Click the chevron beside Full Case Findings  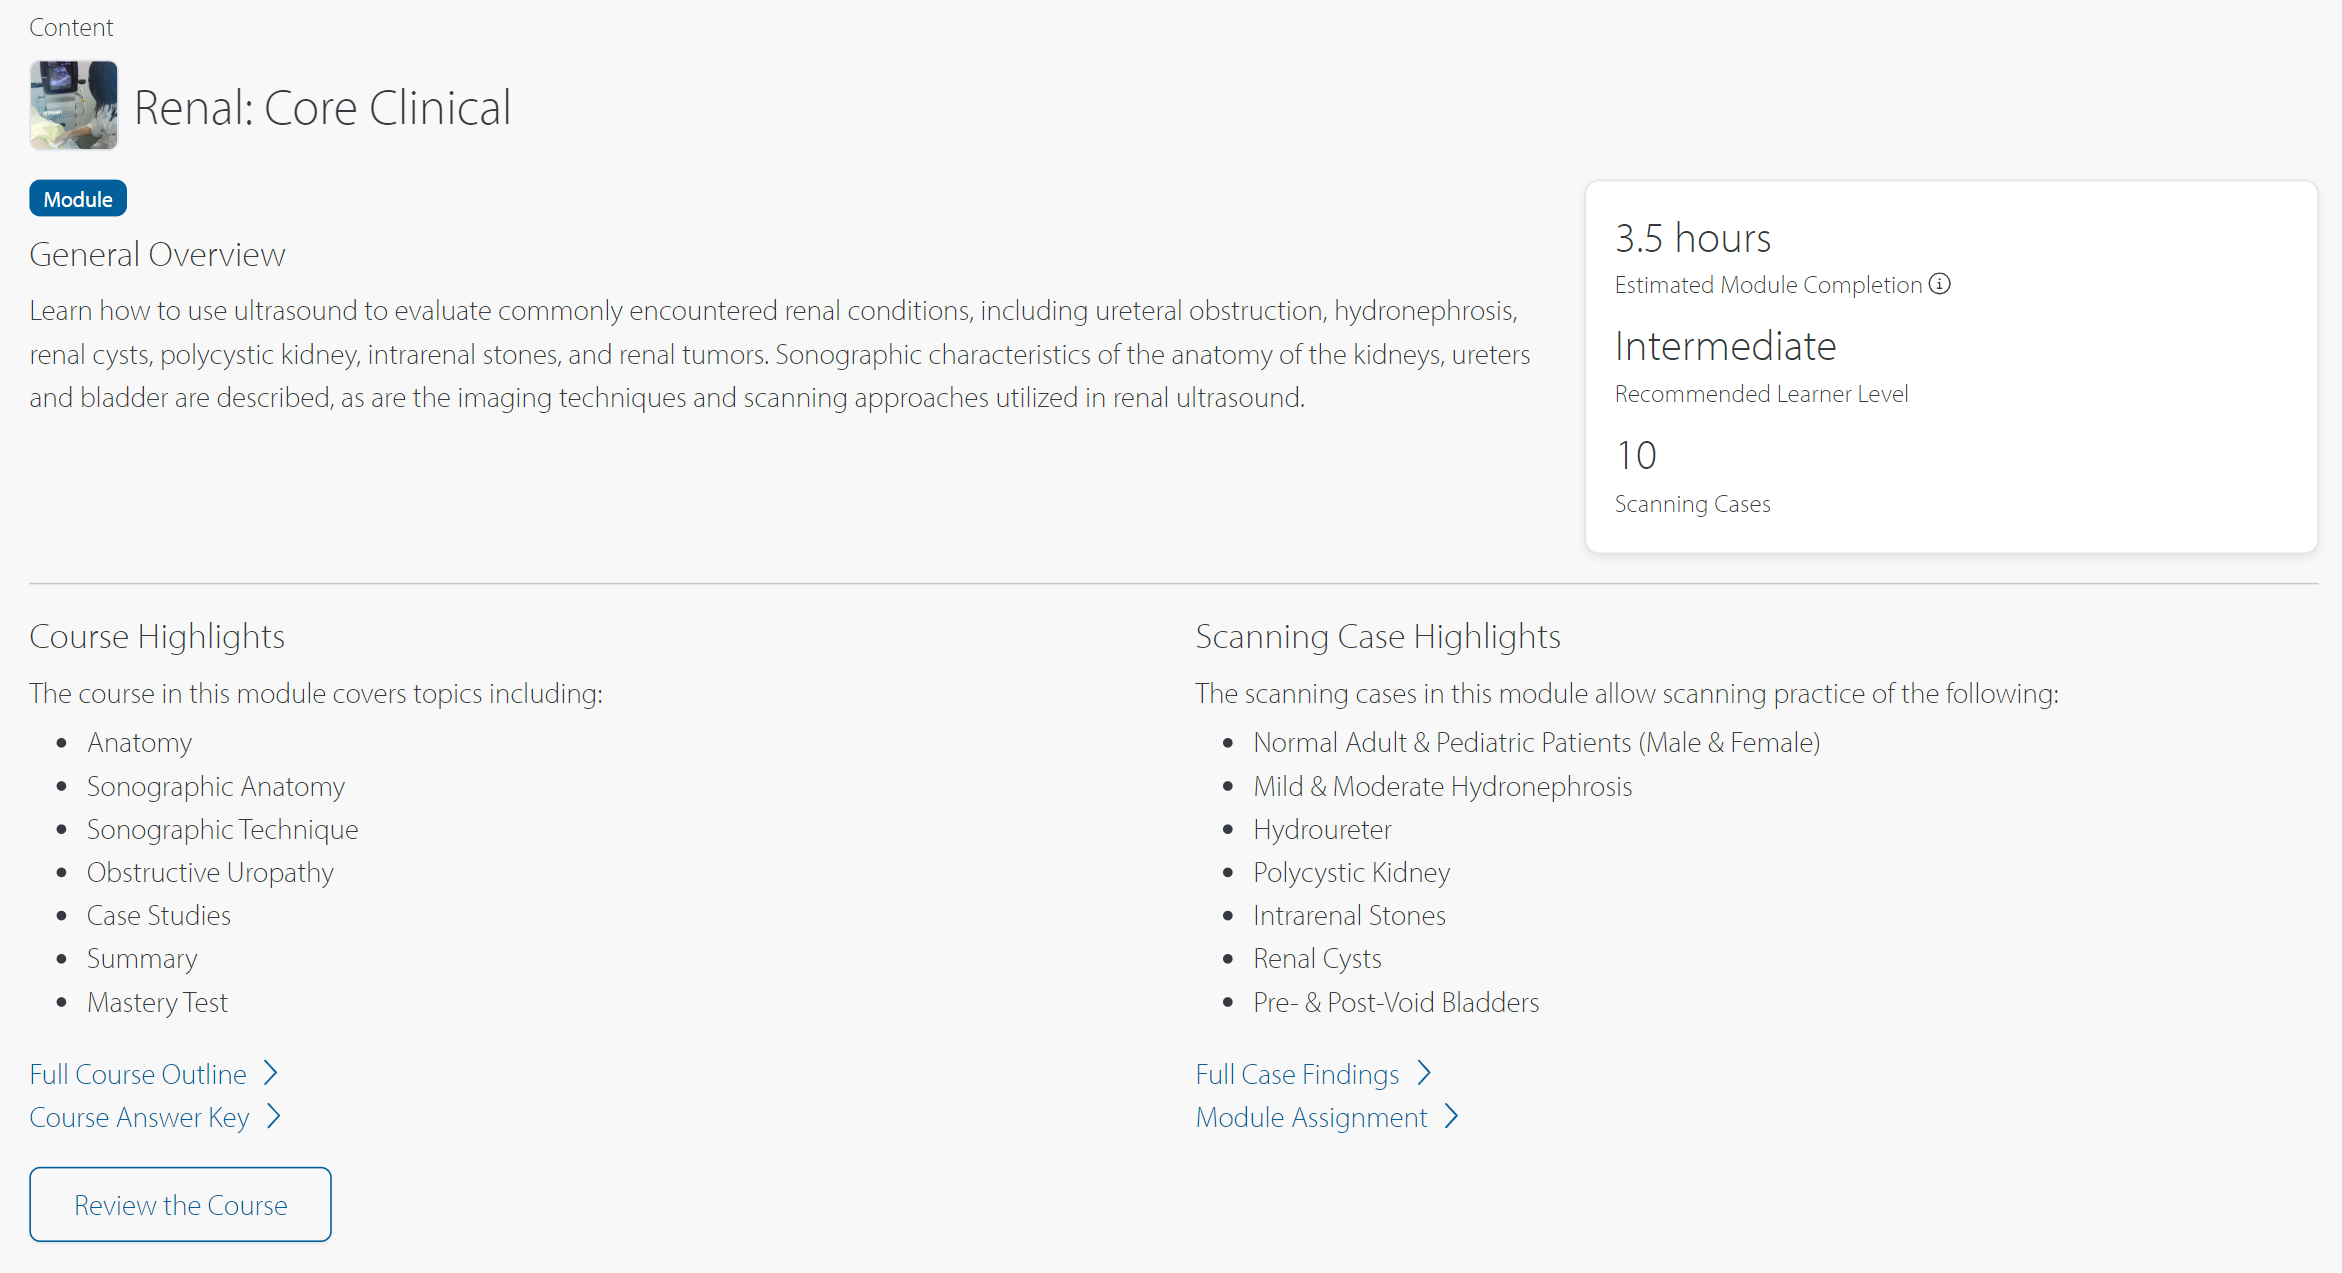[x=1425, y=1073]
